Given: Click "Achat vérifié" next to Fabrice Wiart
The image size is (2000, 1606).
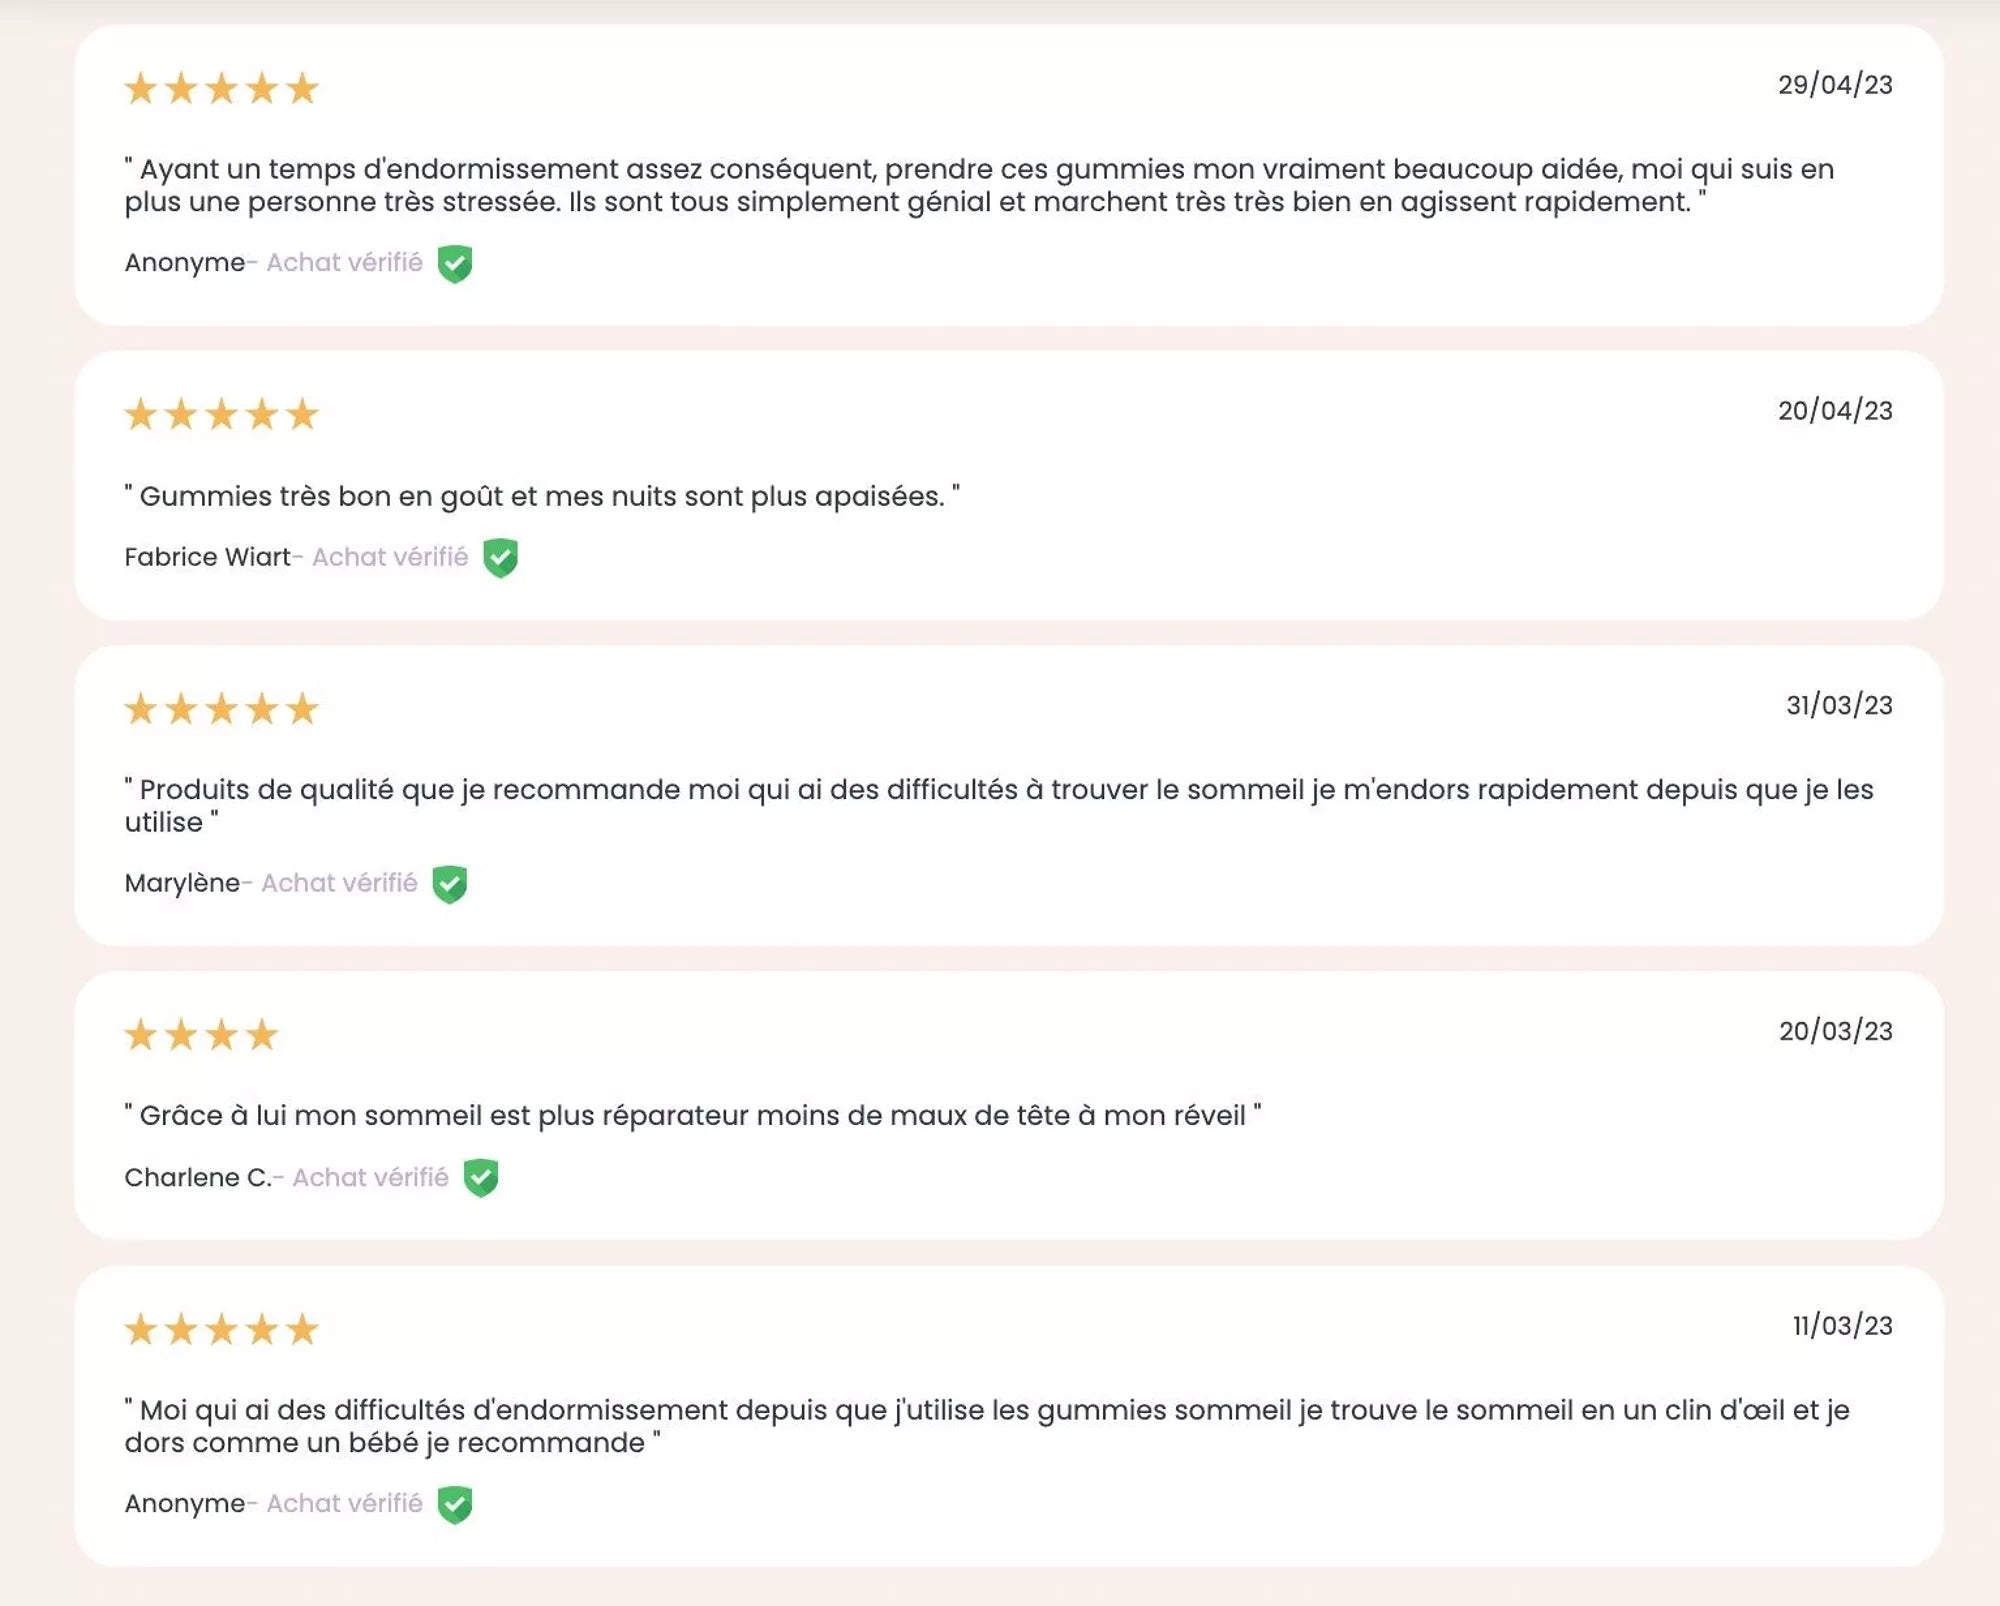Looking at the screenshot, I should click(390, 557).
